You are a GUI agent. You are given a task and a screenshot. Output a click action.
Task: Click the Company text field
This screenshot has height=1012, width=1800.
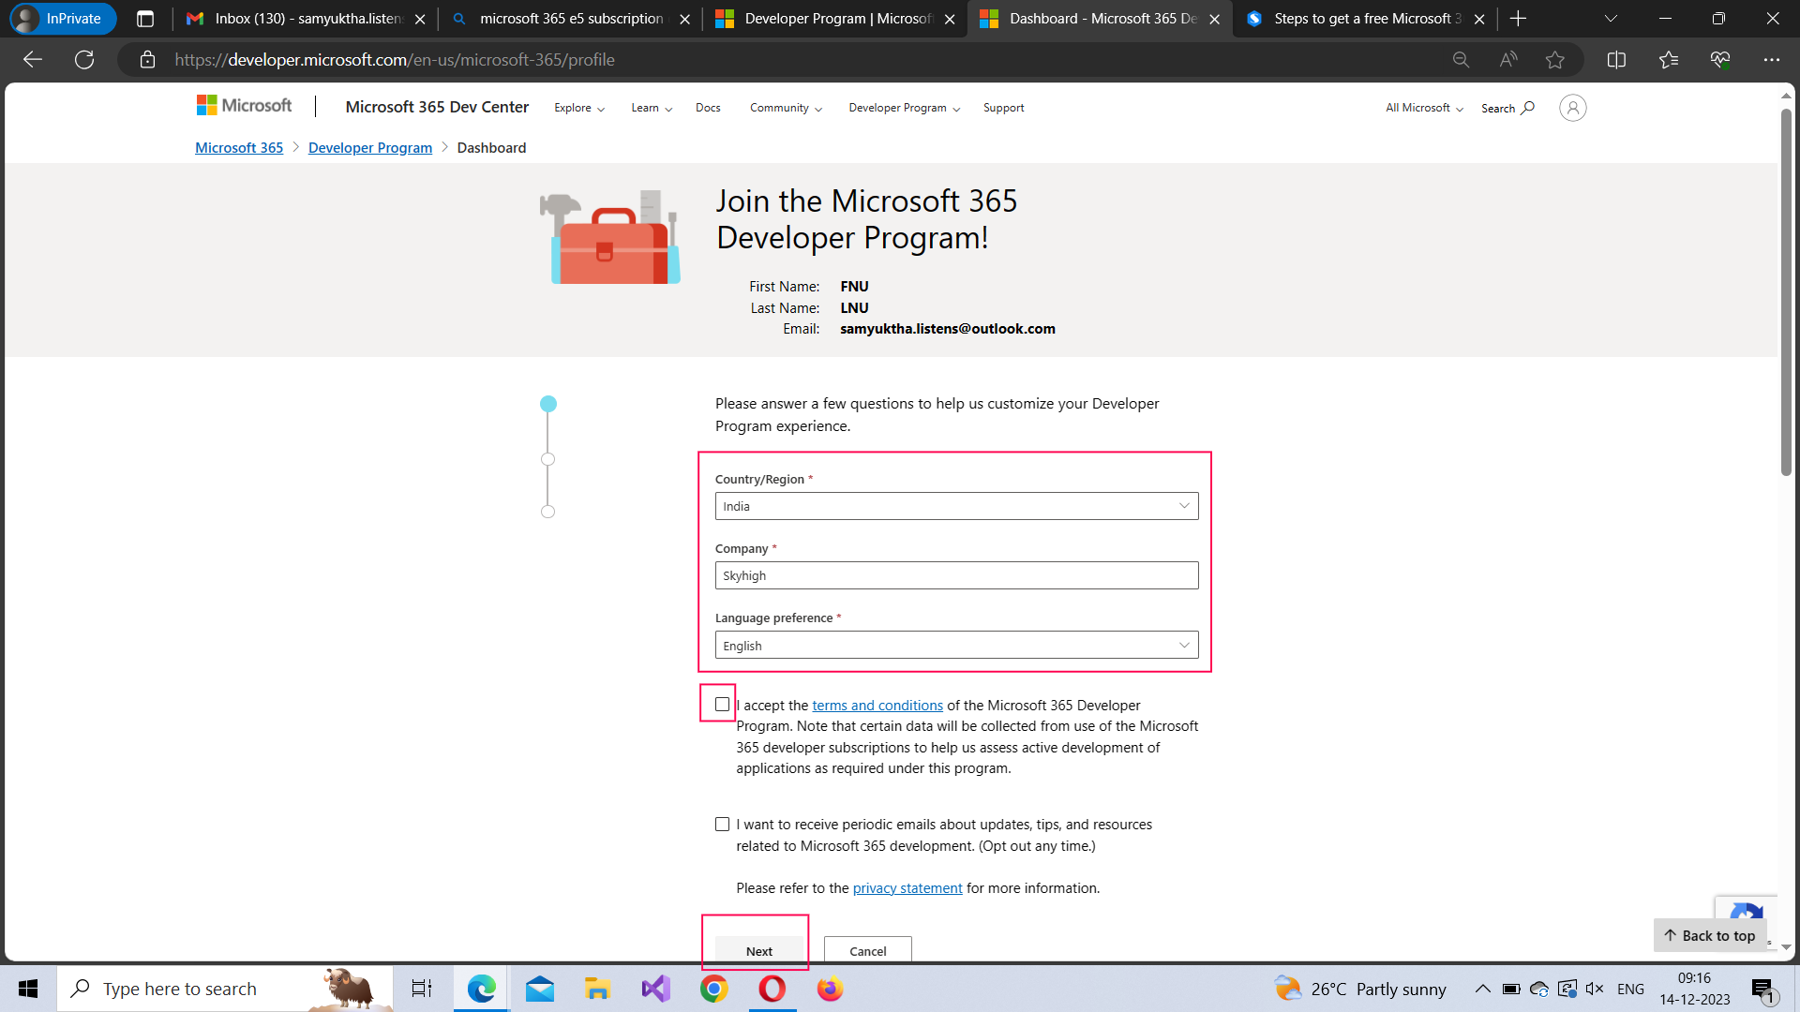[x=956, y=575]
